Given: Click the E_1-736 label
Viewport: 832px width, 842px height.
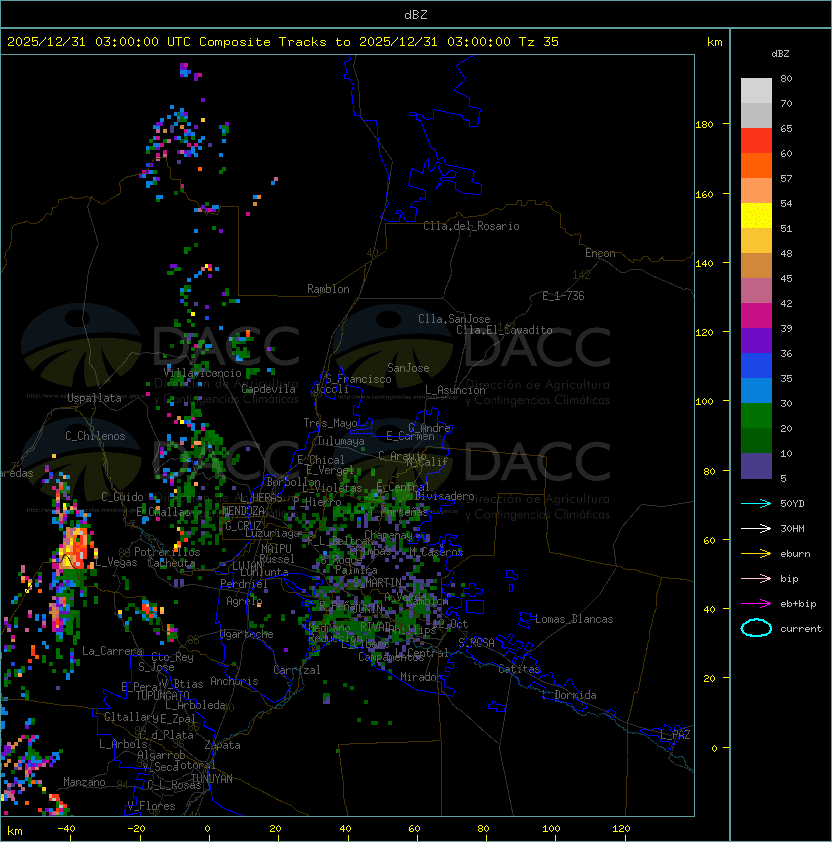Looking at the screenshot, I should [563, 296].
